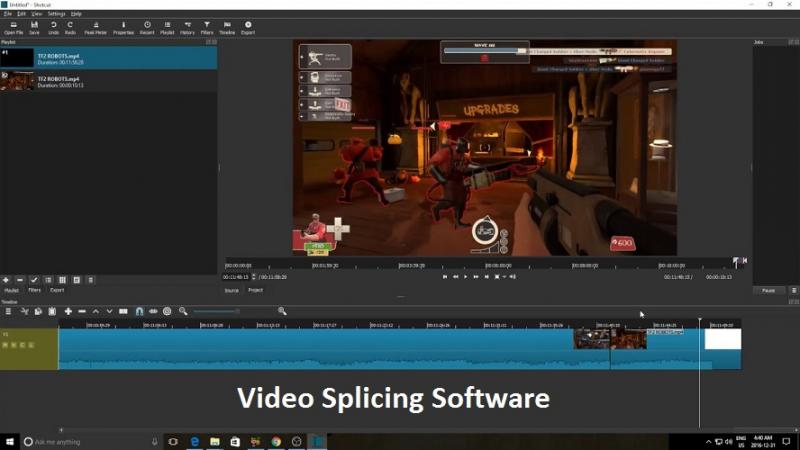Open the Help menu
Screen dimensions: 800x450
point(76,14)
